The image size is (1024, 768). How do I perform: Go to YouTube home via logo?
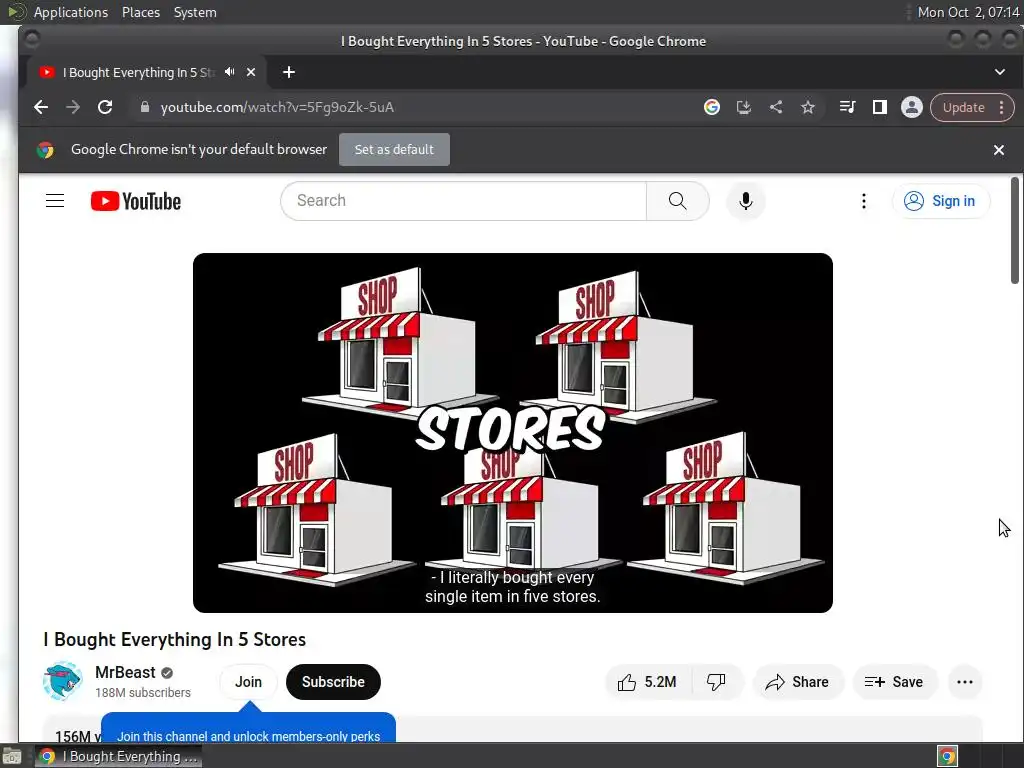(x=136, y=201)
